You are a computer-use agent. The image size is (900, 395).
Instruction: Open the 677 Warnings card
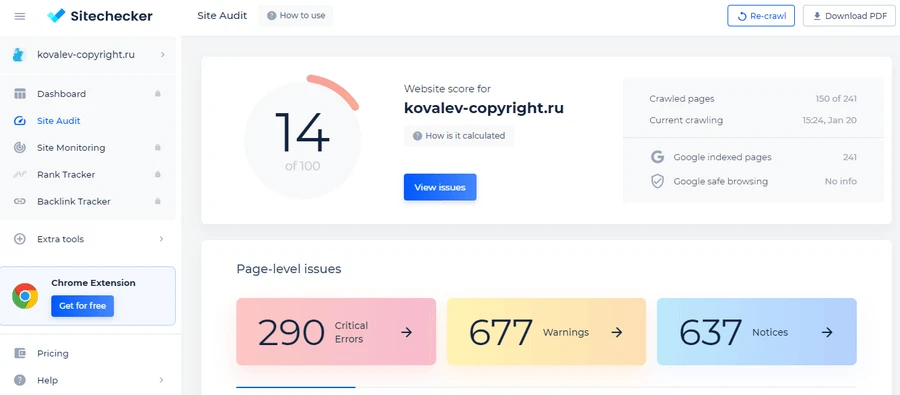(546, 332)
